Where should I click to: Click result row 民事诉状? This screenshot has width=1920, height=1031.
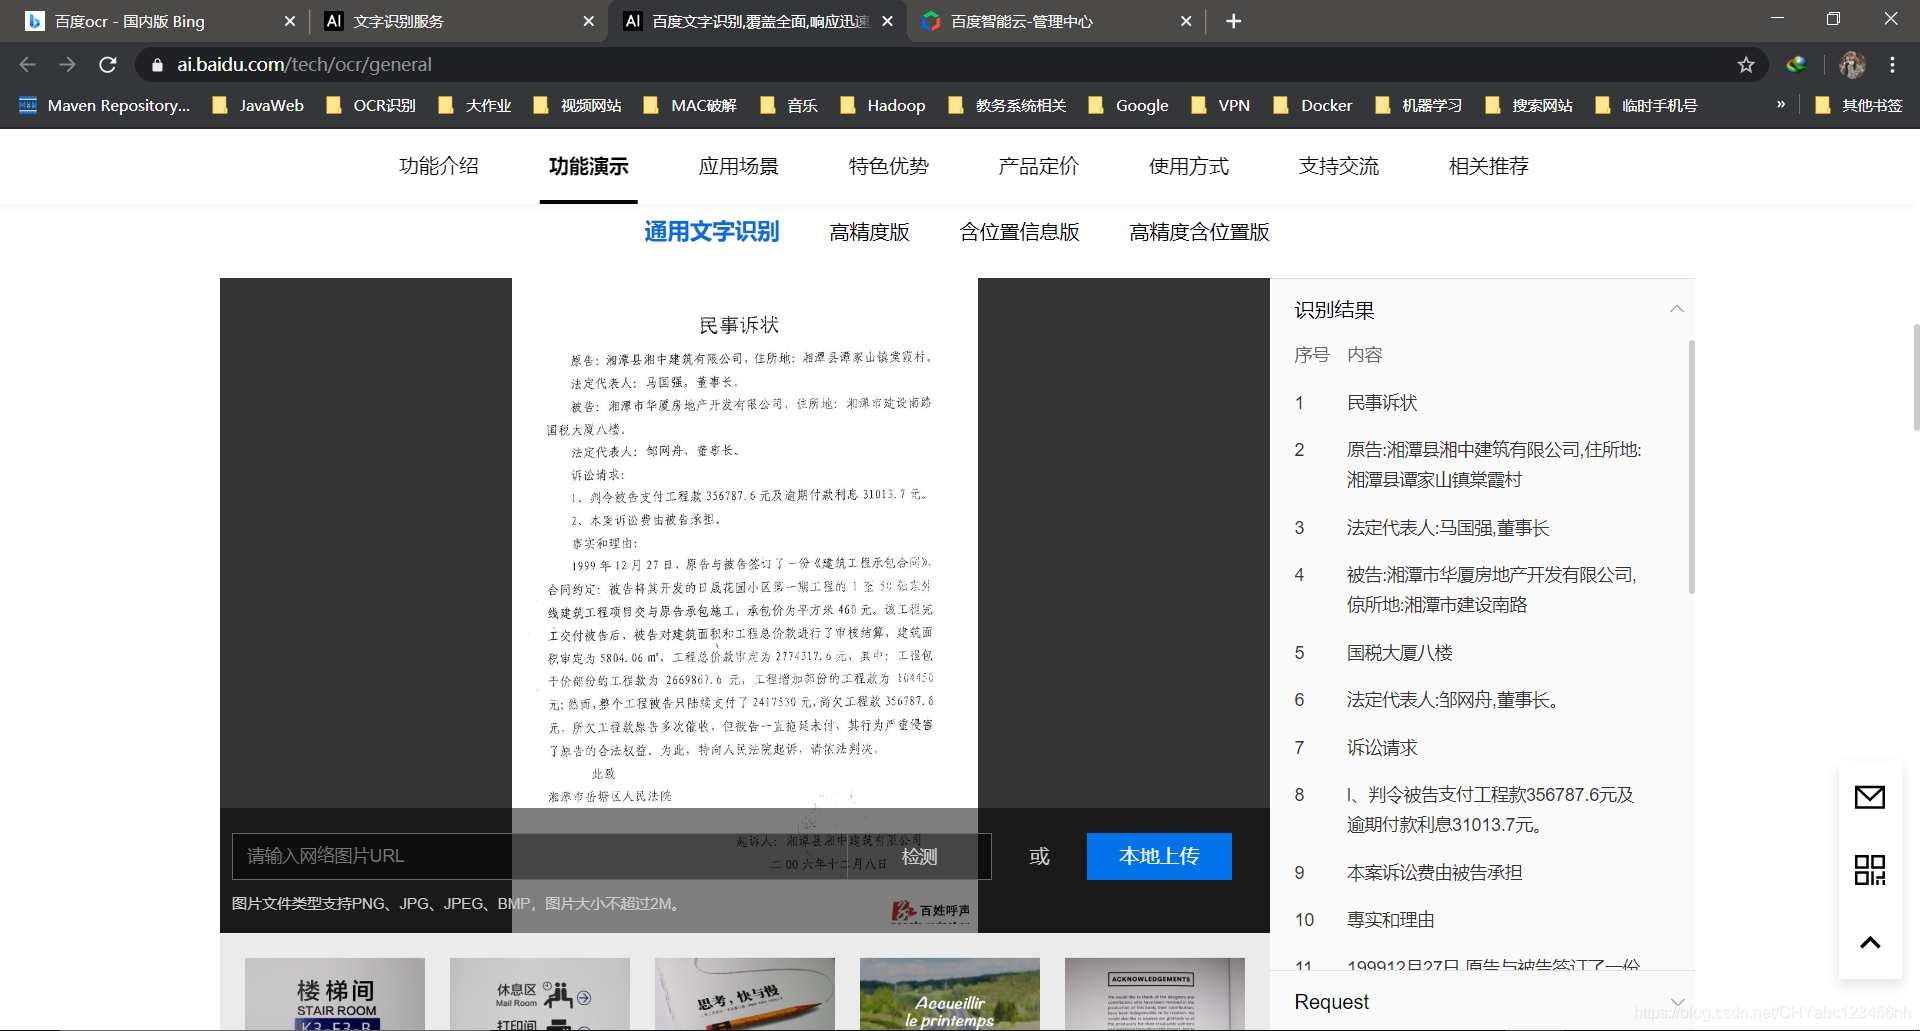1382,403
